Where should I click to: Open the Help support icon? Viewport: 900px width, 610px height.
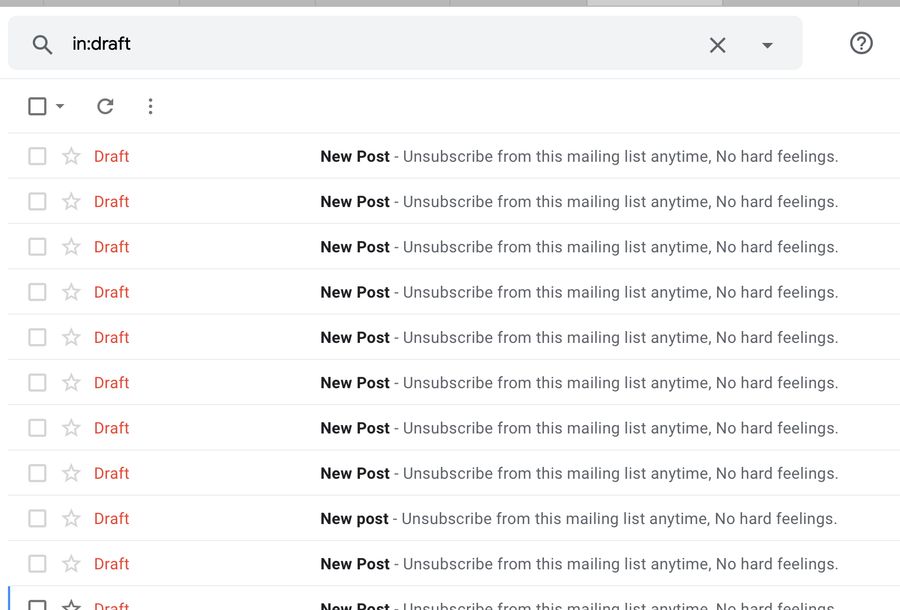coord(861,43)
